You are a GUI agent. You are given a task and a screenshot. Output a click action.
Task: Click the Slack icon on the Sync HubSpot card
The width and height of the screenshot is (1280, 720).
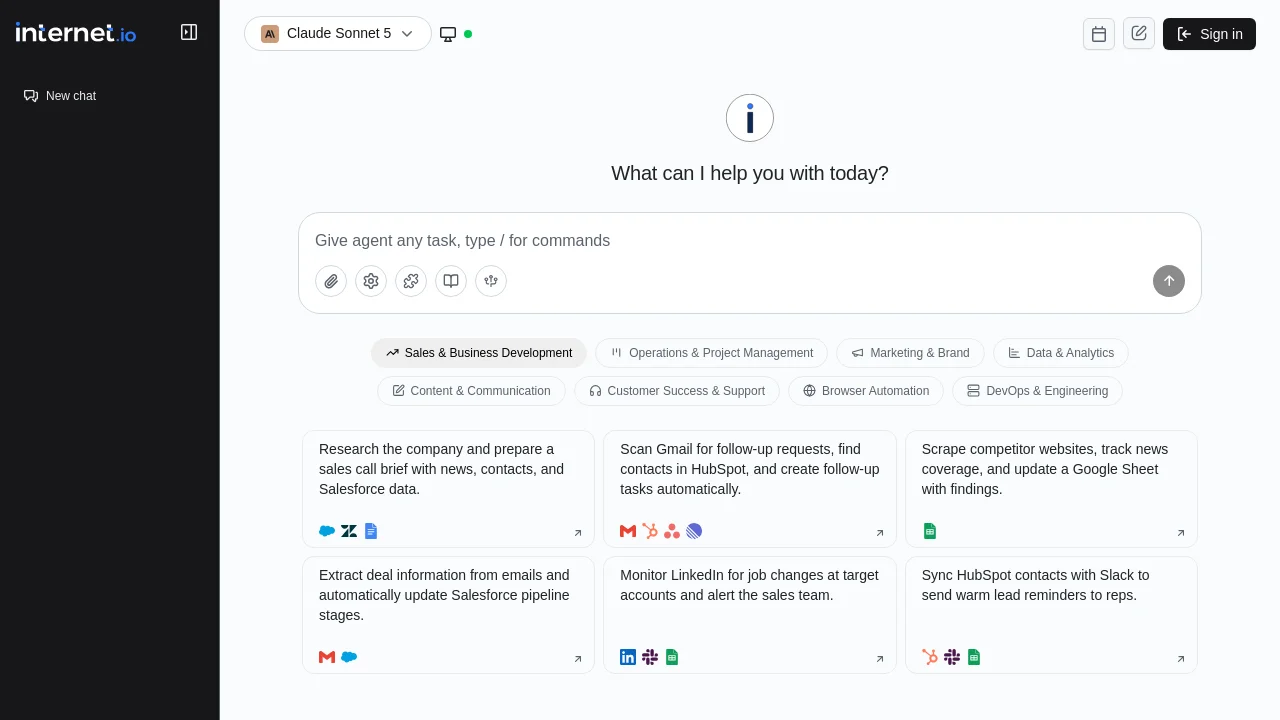coord(952,657)
